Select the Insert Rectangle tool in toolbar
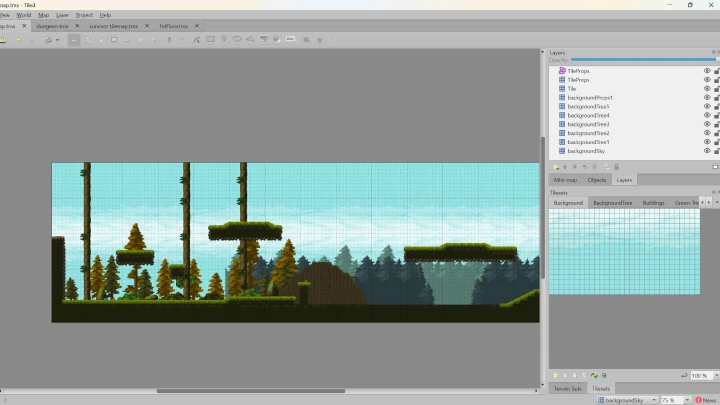 tap(210, 40)
